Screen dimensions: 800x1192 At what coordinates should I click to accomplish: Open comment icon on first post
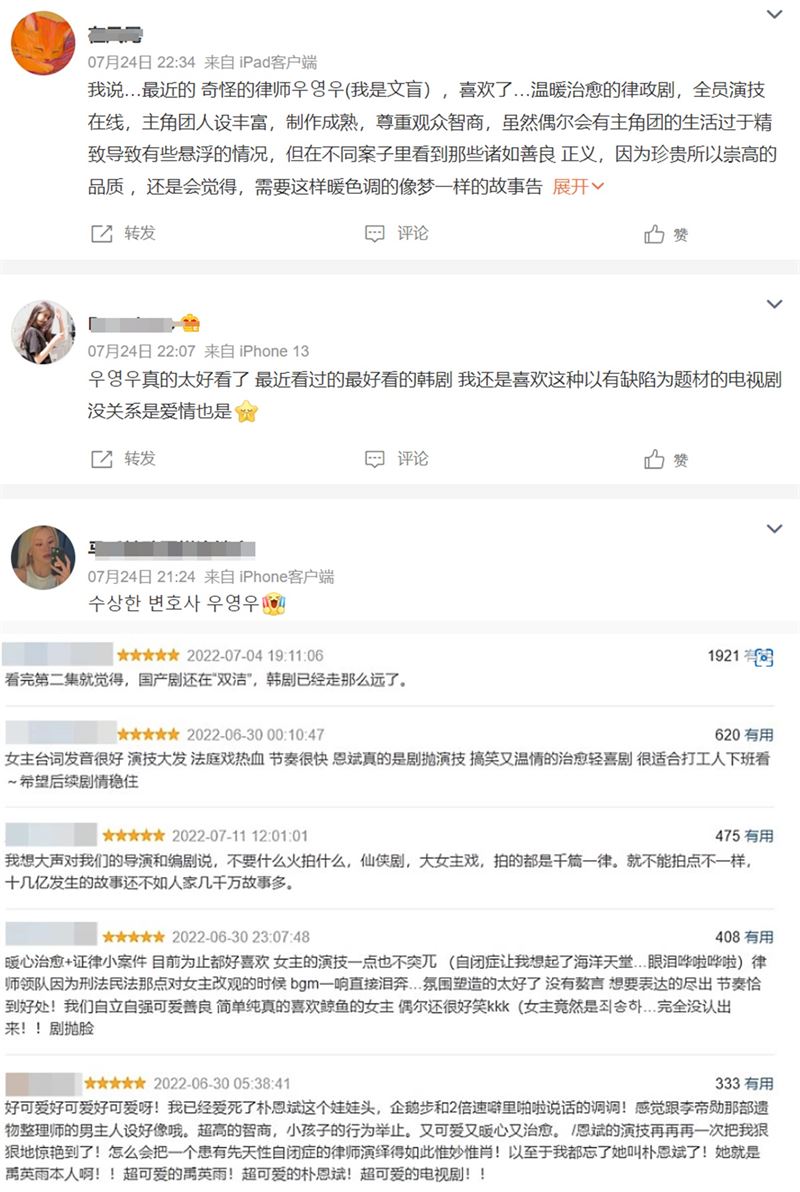coord(374,233)
